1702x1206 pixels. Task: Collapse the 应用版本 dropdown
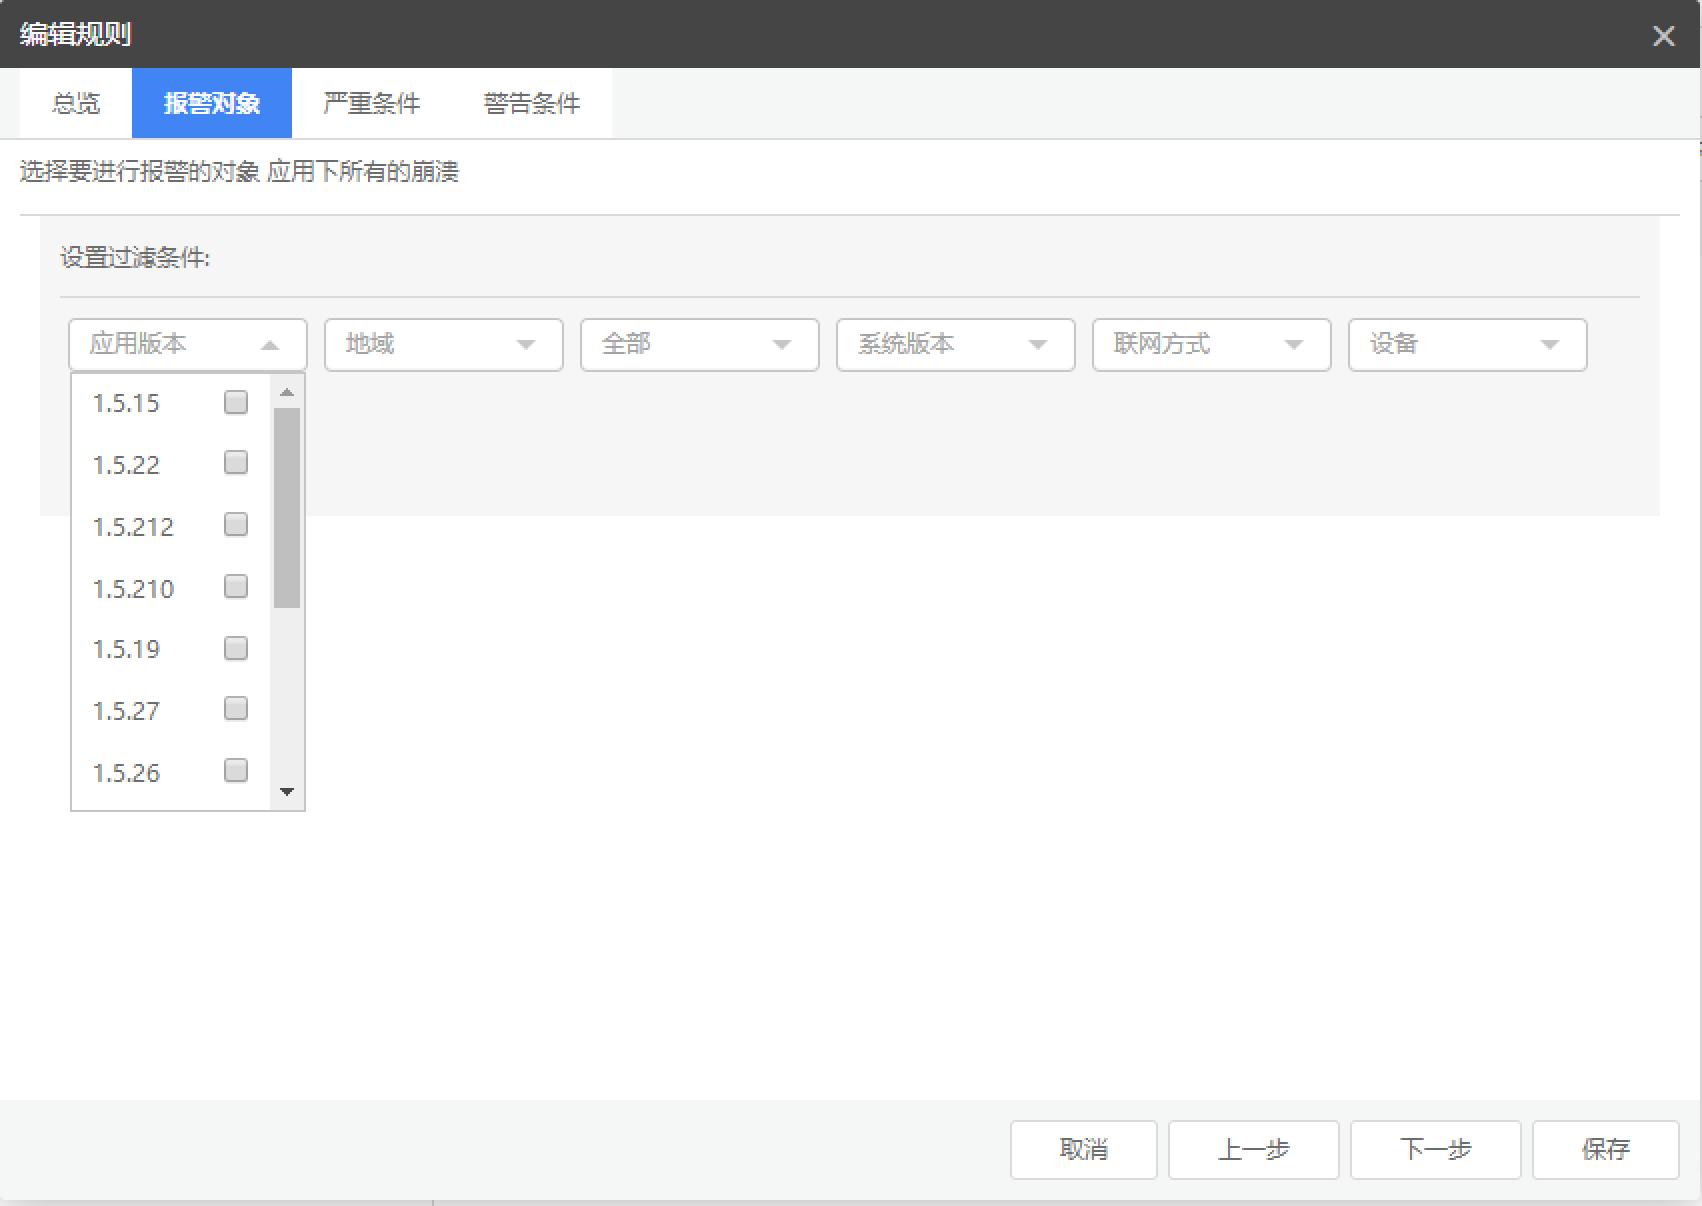(188, 345)
